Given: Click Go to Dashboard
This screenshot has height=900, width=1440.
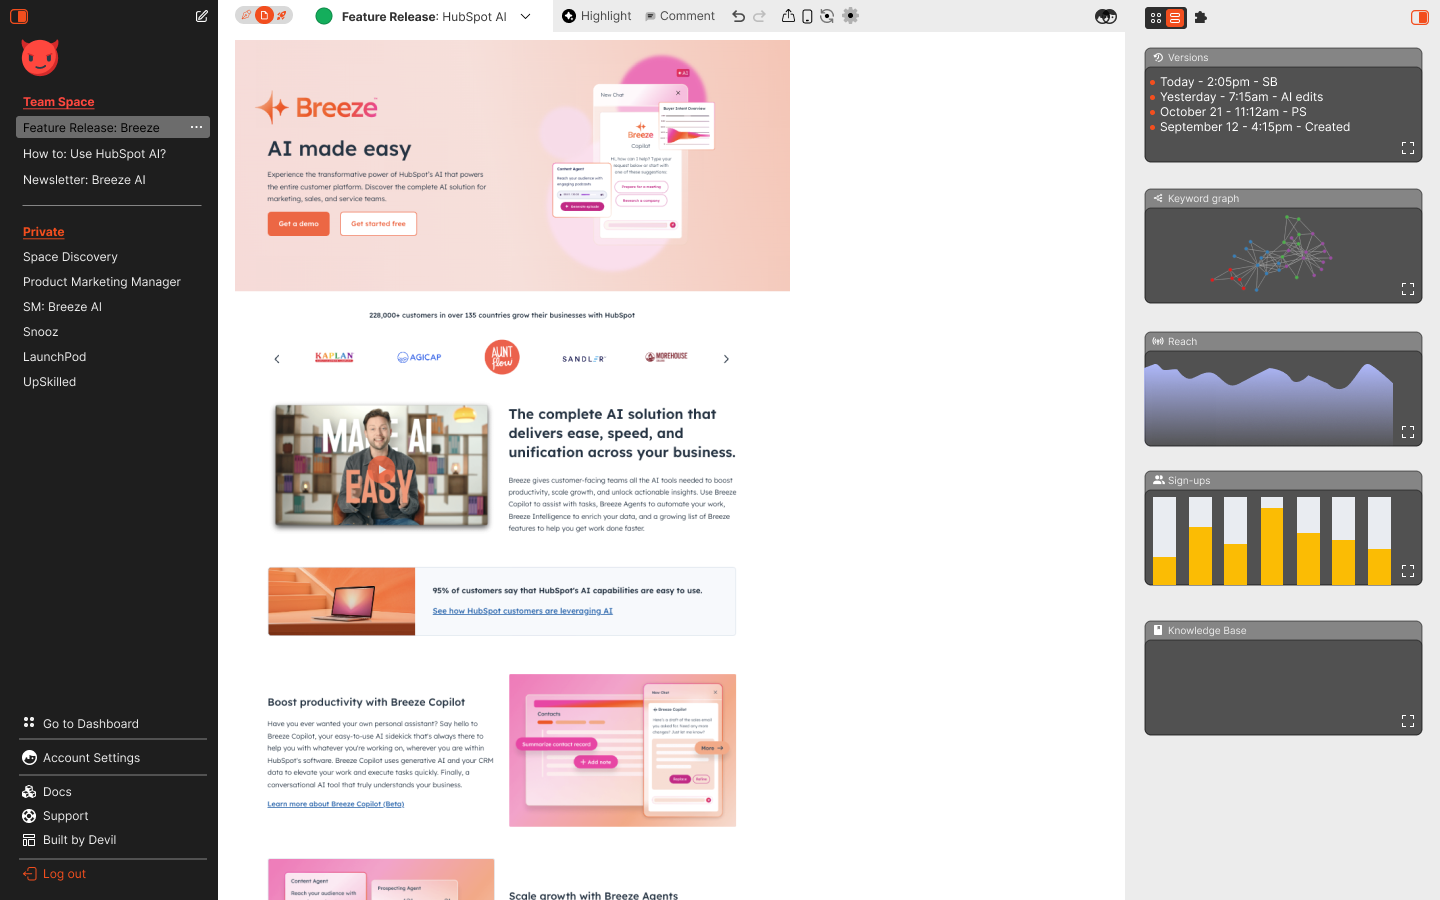Looking at the screenshot, I should [x=81, y=723].
